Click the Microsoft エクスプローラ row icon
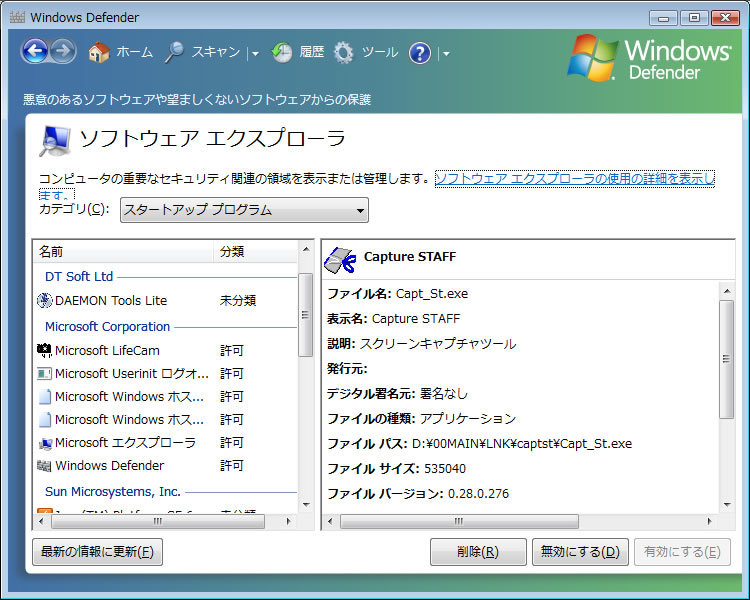This screenshot has height=600, width=750. pyautogui.click(x=44, y=443)
